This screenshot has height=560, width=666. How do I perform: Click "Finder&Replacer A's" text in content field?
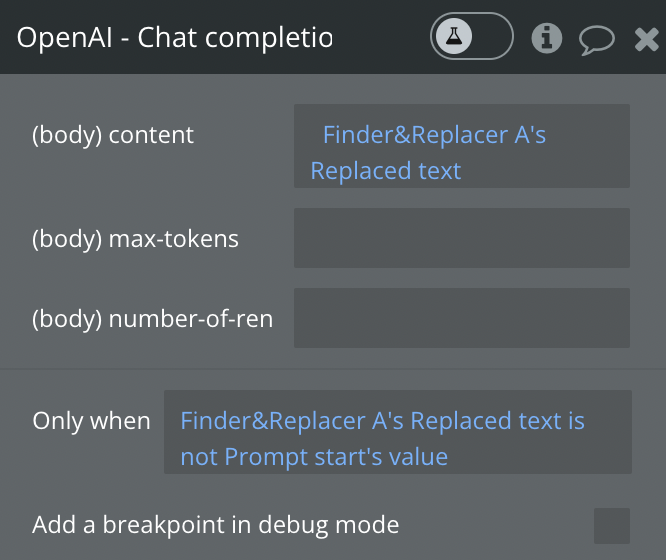pyautogui.click(x=434, y=134)
